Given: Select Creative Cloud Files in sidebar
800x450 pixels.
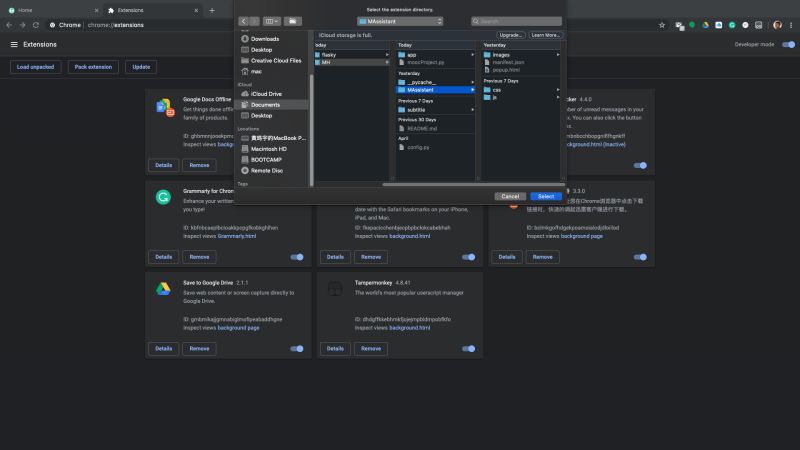Looking at the screenshot, I should pyautogui.click(x=273, y=60).
